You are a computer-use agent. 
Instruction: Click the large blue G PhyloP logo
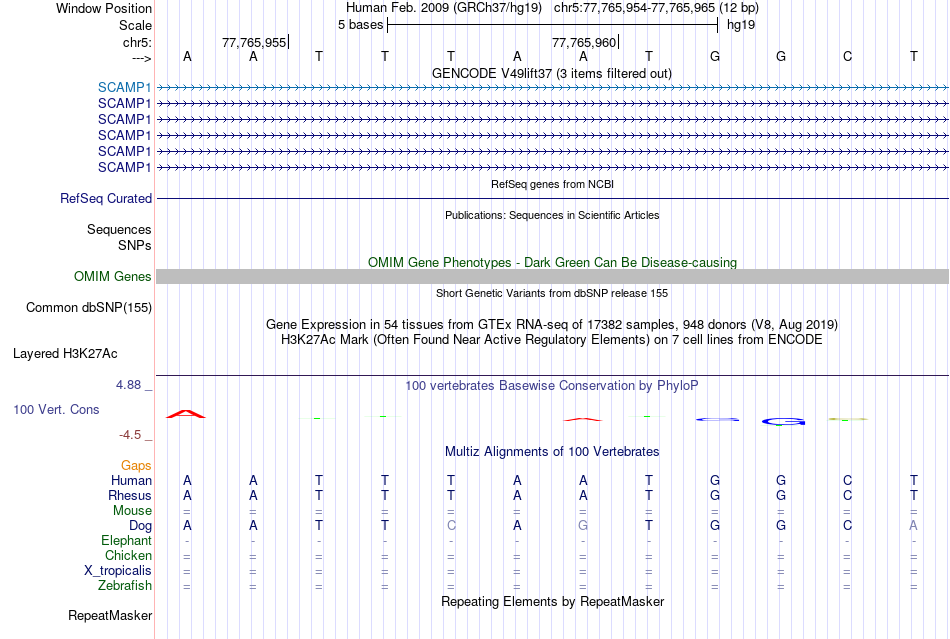point(783,422)
